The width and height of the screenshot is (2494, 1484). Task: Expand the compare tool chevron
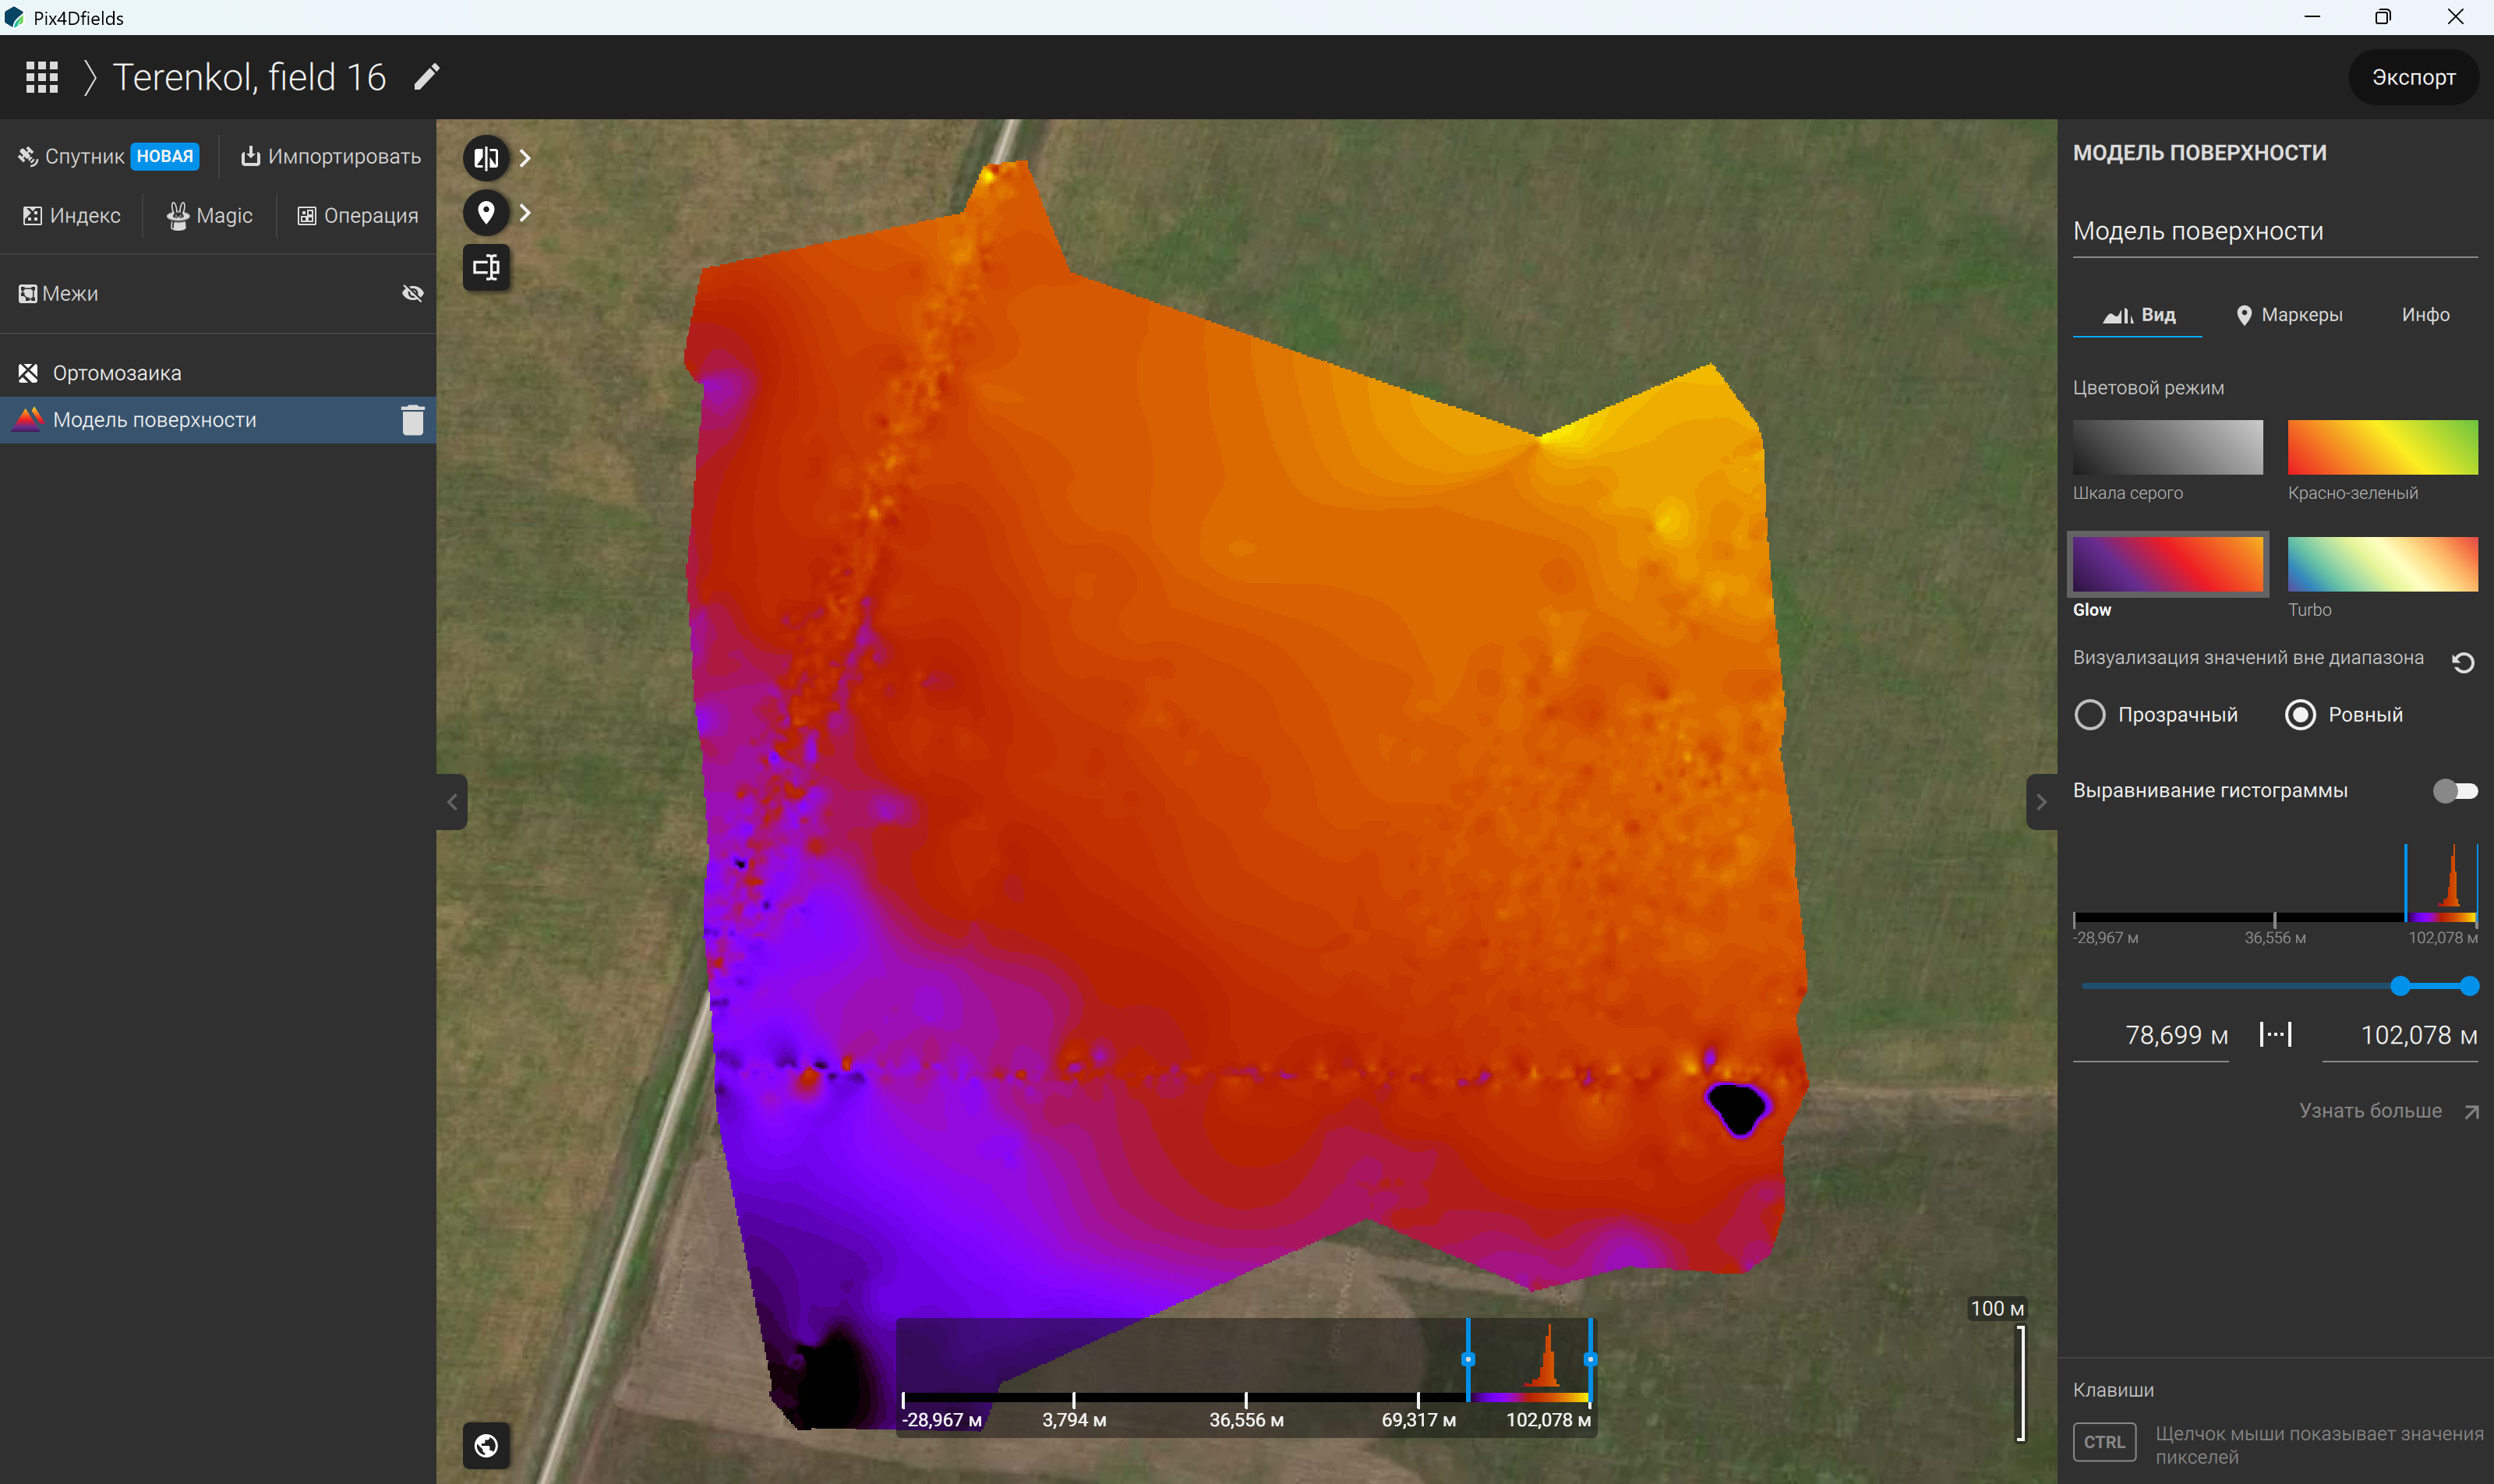[x=525, y=158]
